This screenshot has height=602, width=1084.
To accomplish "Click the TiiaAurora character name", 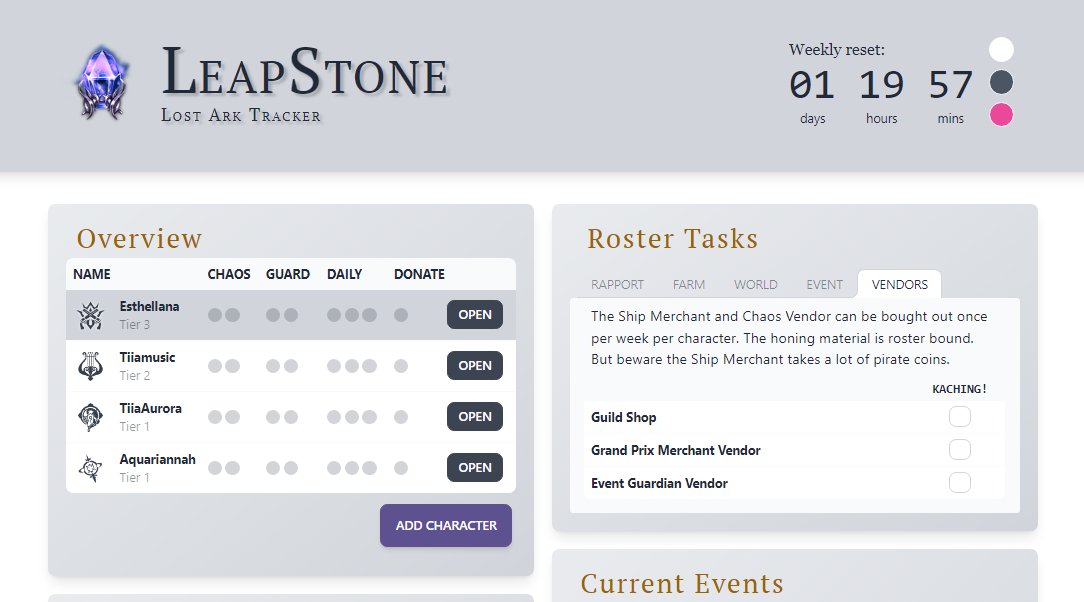I will (x=151, y=408).
